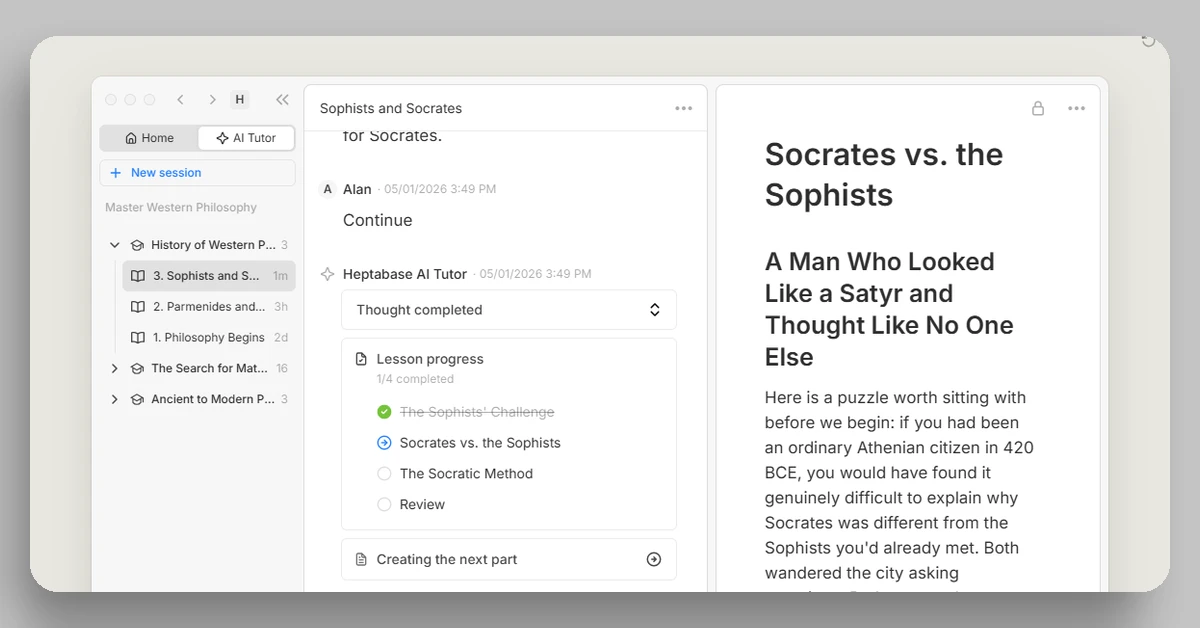The width and height of the screenshot is (1200, 628).
Task: Switch to the Home tab
Action: pos(149,138)
